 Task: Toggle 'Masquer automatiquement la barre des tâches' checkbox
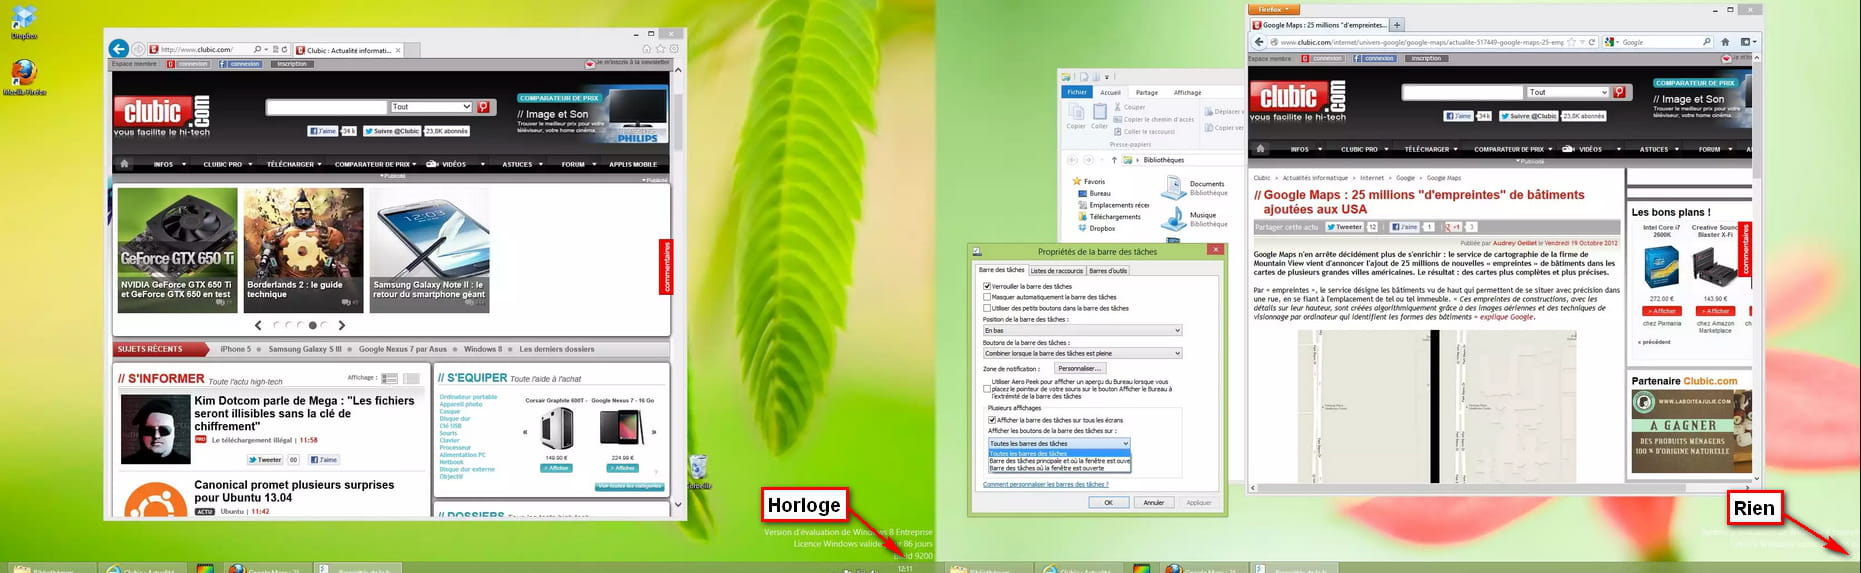[x=987, y=297]
